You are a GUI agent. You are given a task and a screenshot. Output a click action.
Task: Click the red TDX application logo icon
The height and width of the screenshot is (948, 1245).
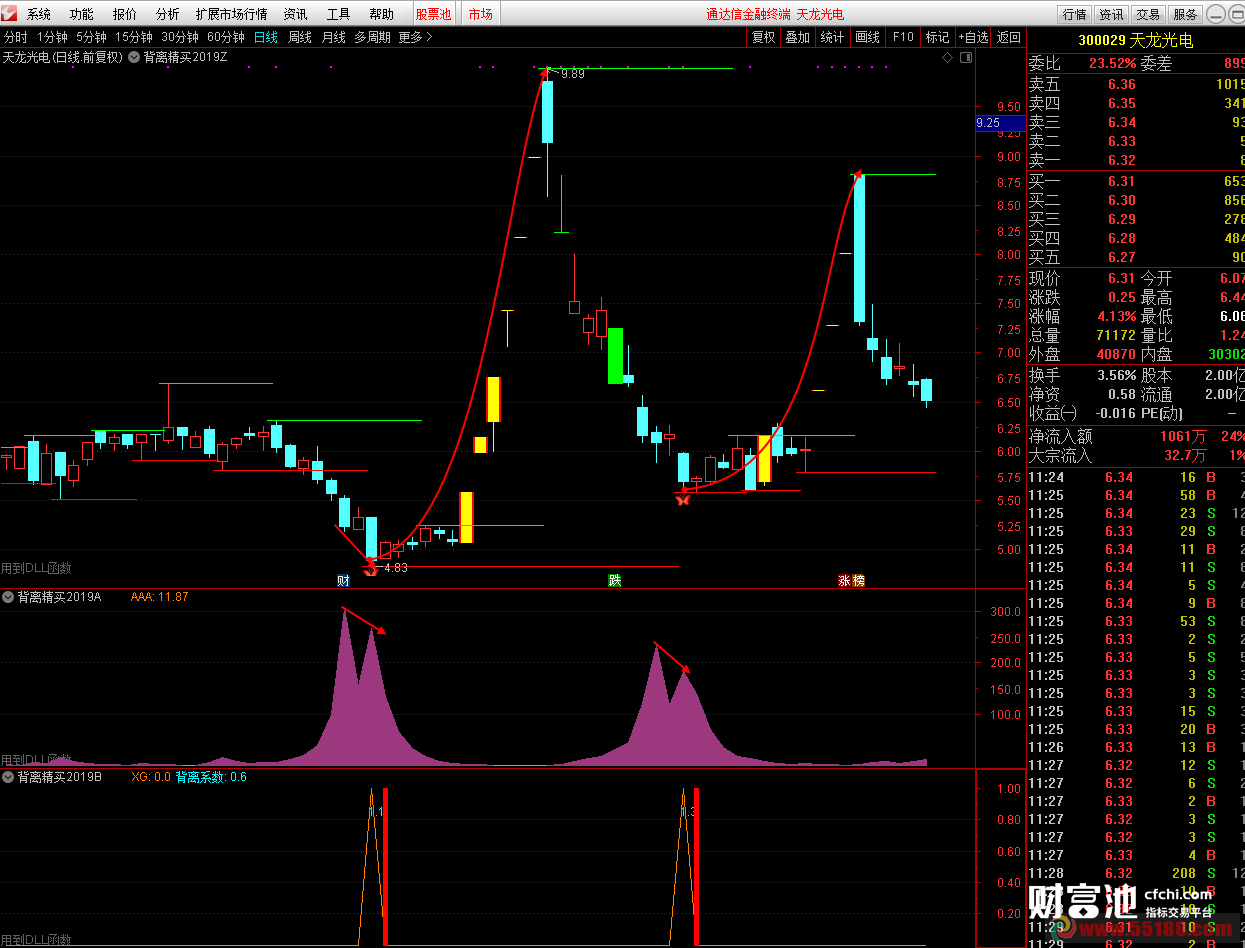point(9,14)
